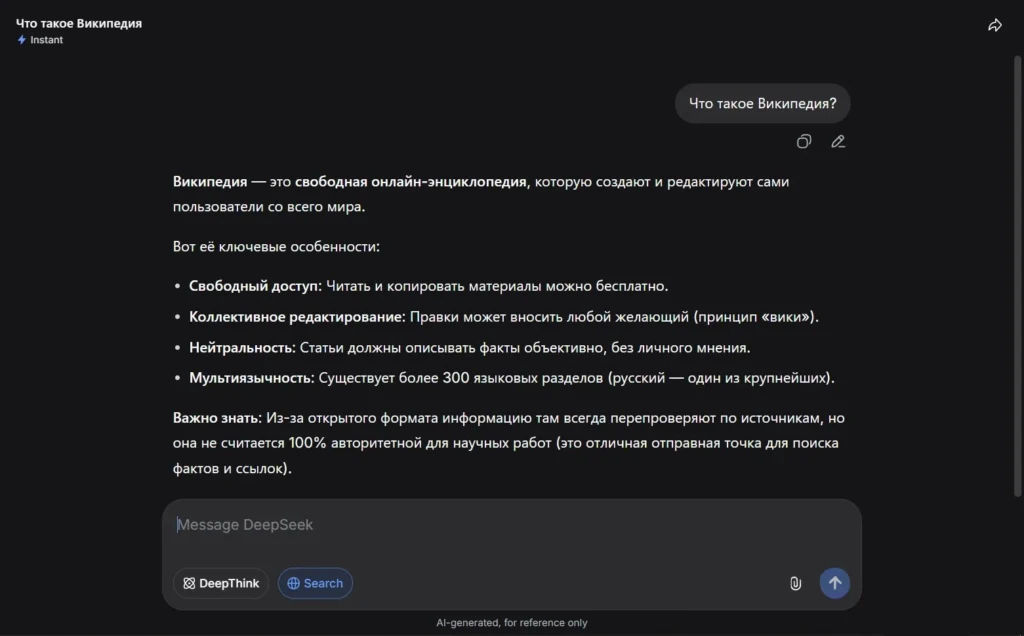
Task: Copy the user message with copy icon
Action: coord(803,141)
